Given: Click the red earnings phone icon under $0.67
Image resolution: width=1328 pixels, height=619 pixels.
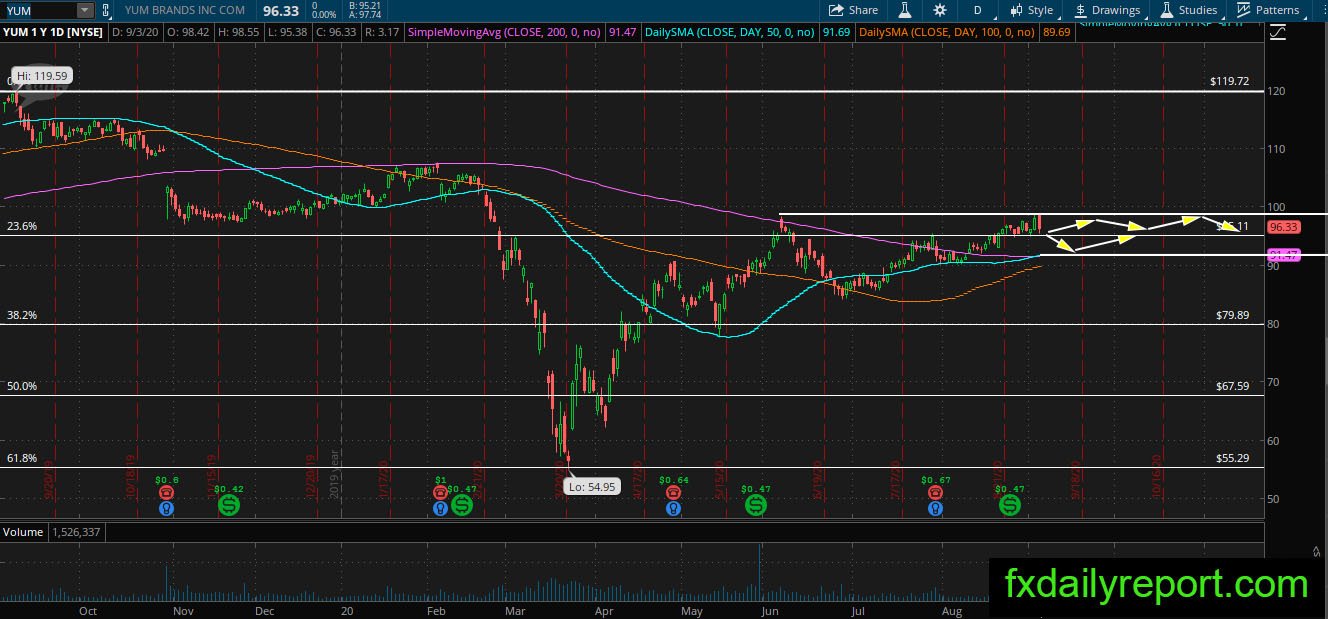Looking at the screenshot, I should coord(934,493).
